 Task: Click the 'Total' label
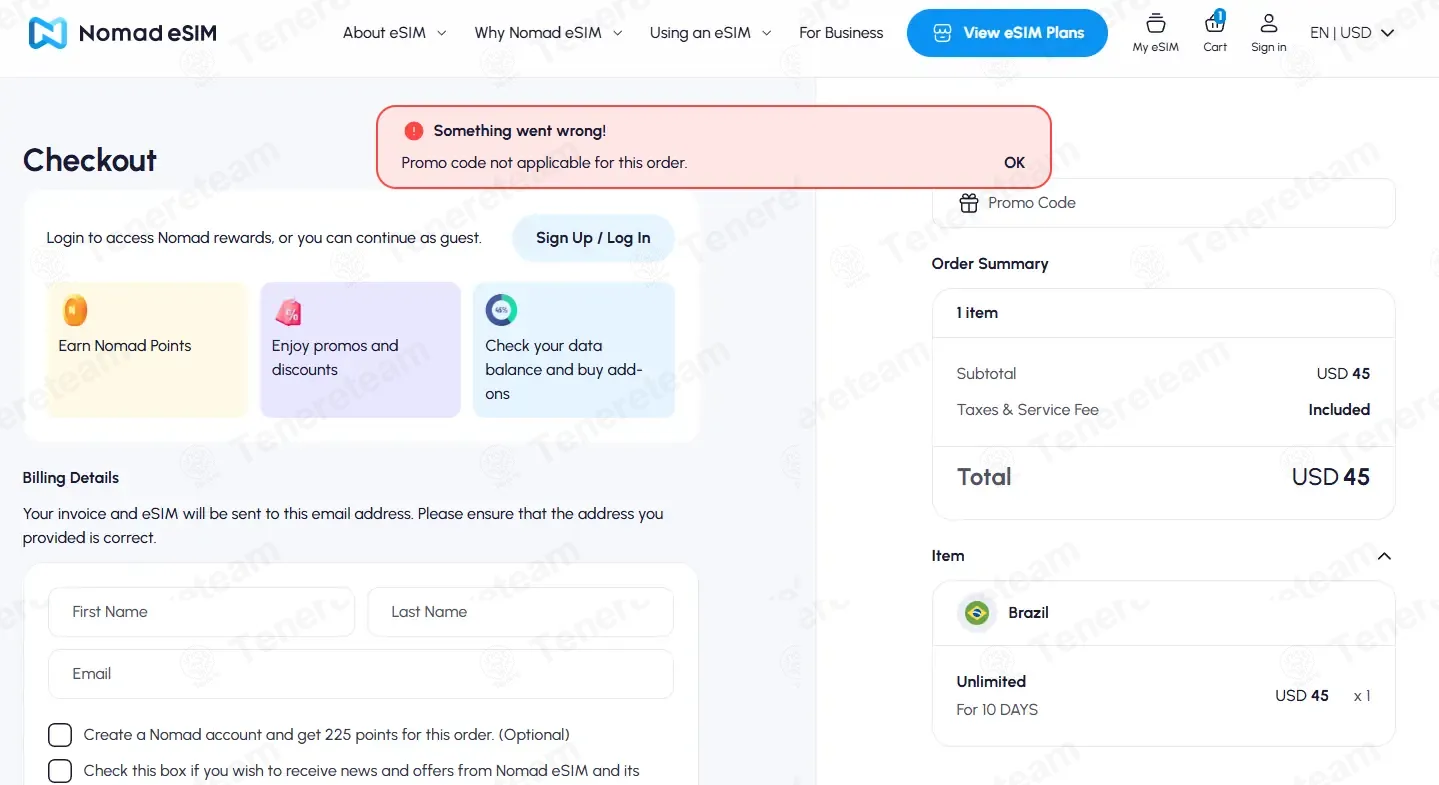point(984,477)
